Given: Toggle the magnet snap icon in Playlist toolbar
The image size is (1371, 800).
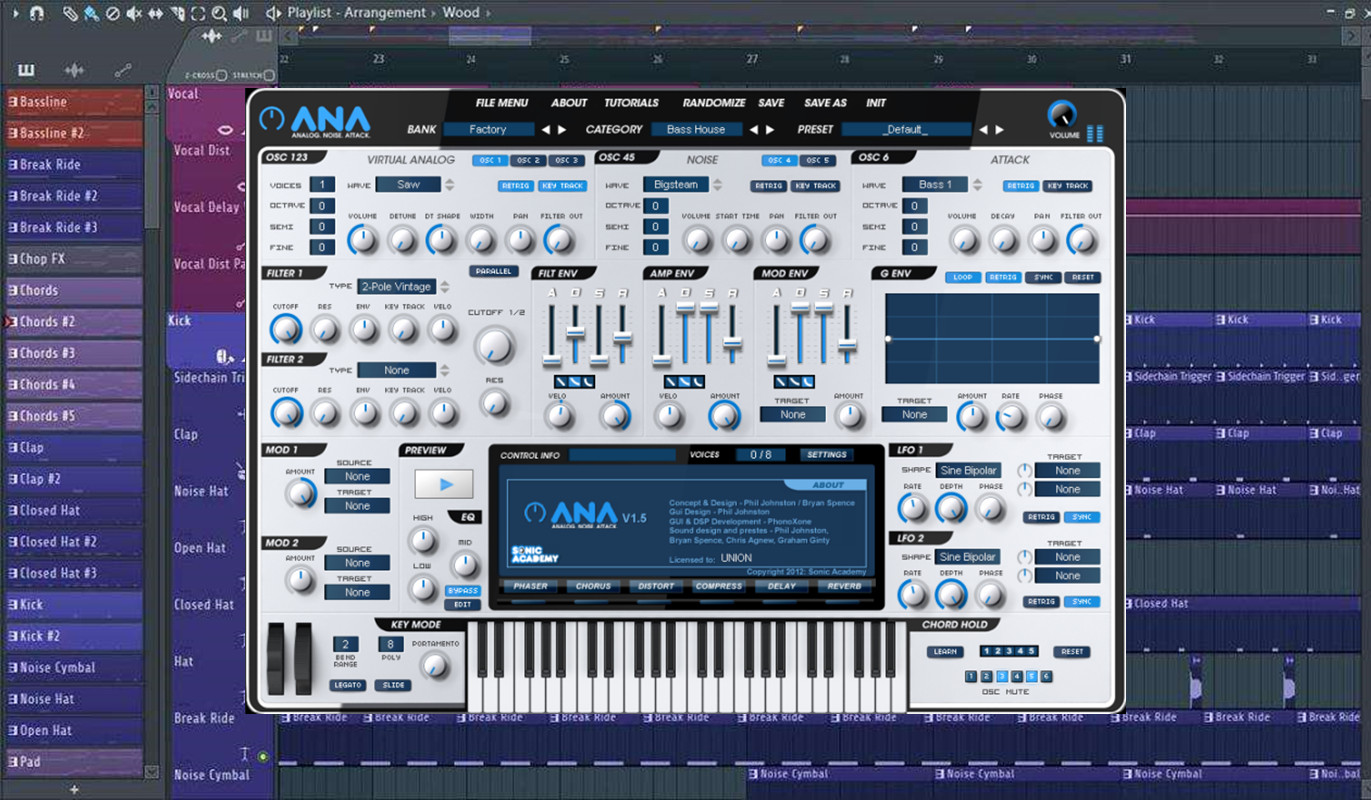Looking at the screenshot, I should (36, 13).
